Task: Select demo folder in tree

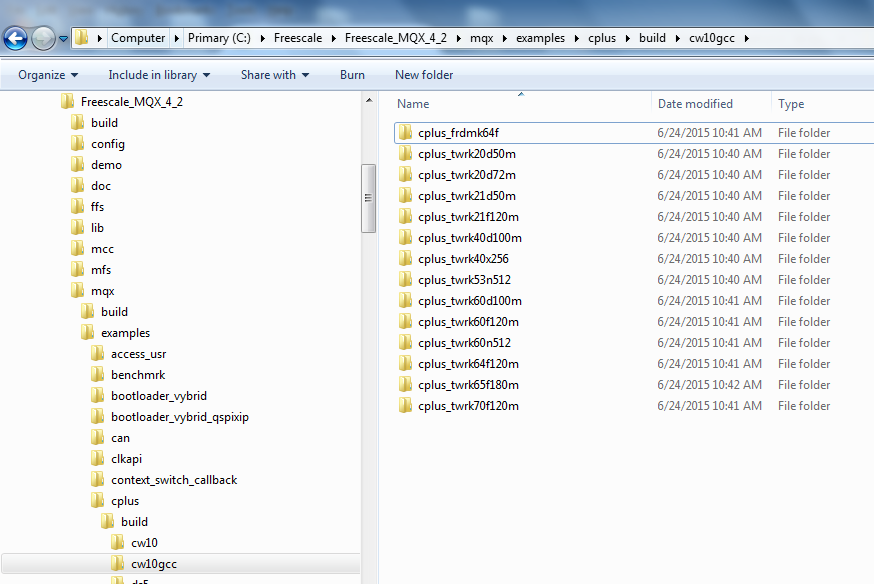Action: coord(106,165)
